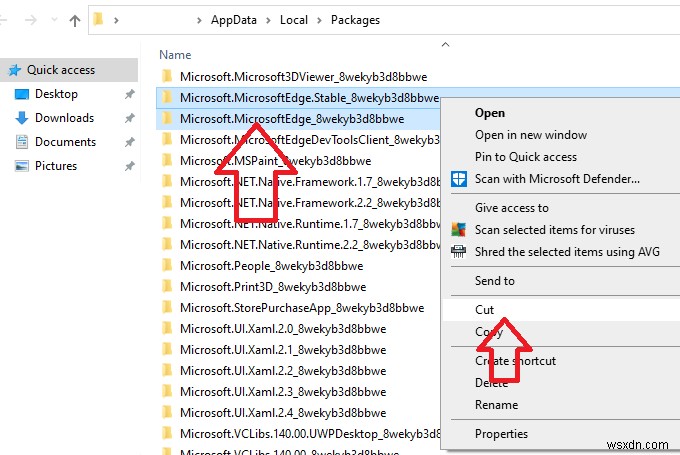Select Microsoft.UI.Xaml.2.2_8wekyb3d8bbwe folder
This screenshot has height=455, width=680.
(283, 371)
